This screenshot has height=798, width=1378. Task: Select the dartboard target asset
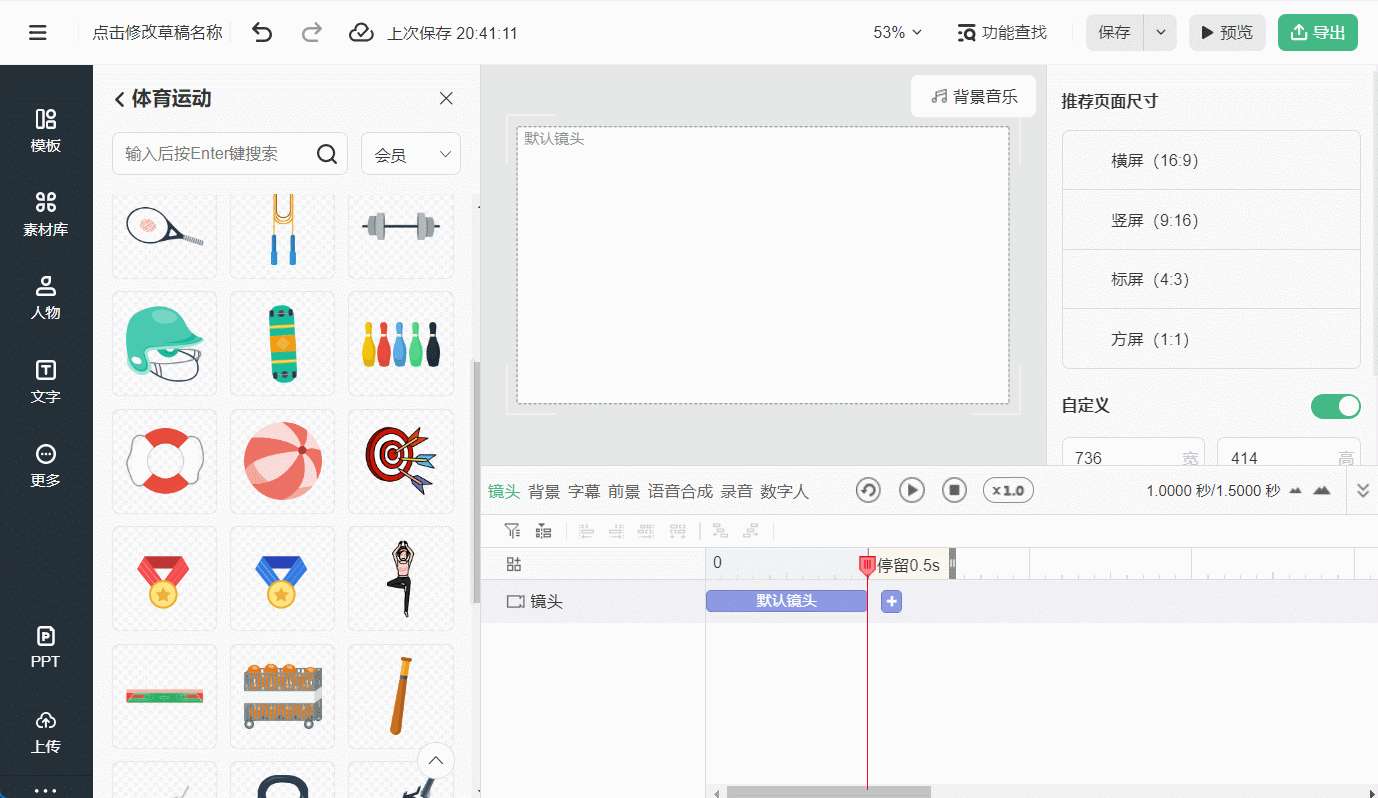[x=401, y=462]
